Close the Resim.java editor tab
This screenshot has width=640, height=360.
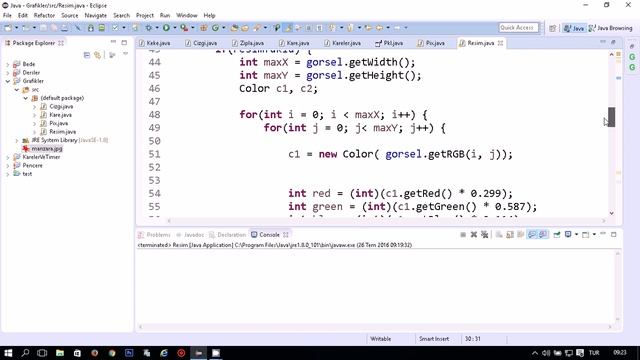[500, 43]
